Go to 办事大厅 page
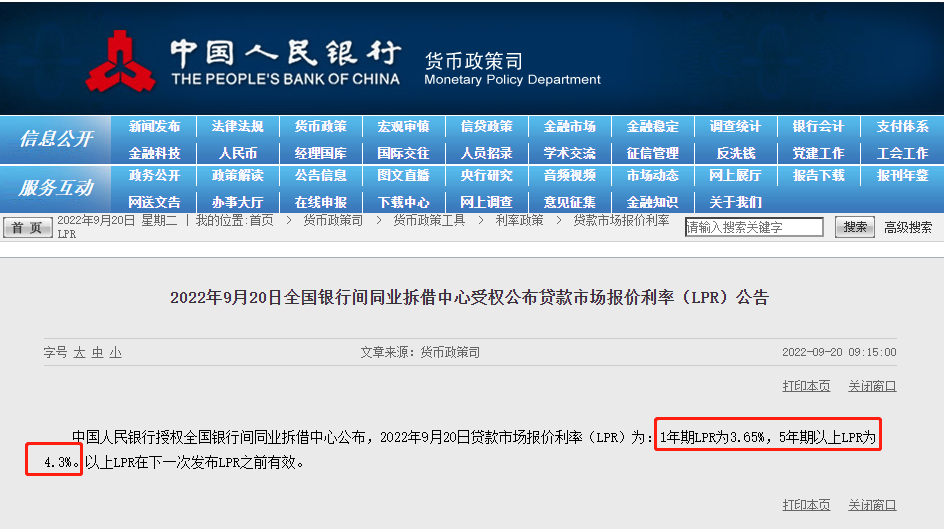Image resolution: width=944 pixels, height=529 pixels. coord(237,202)
